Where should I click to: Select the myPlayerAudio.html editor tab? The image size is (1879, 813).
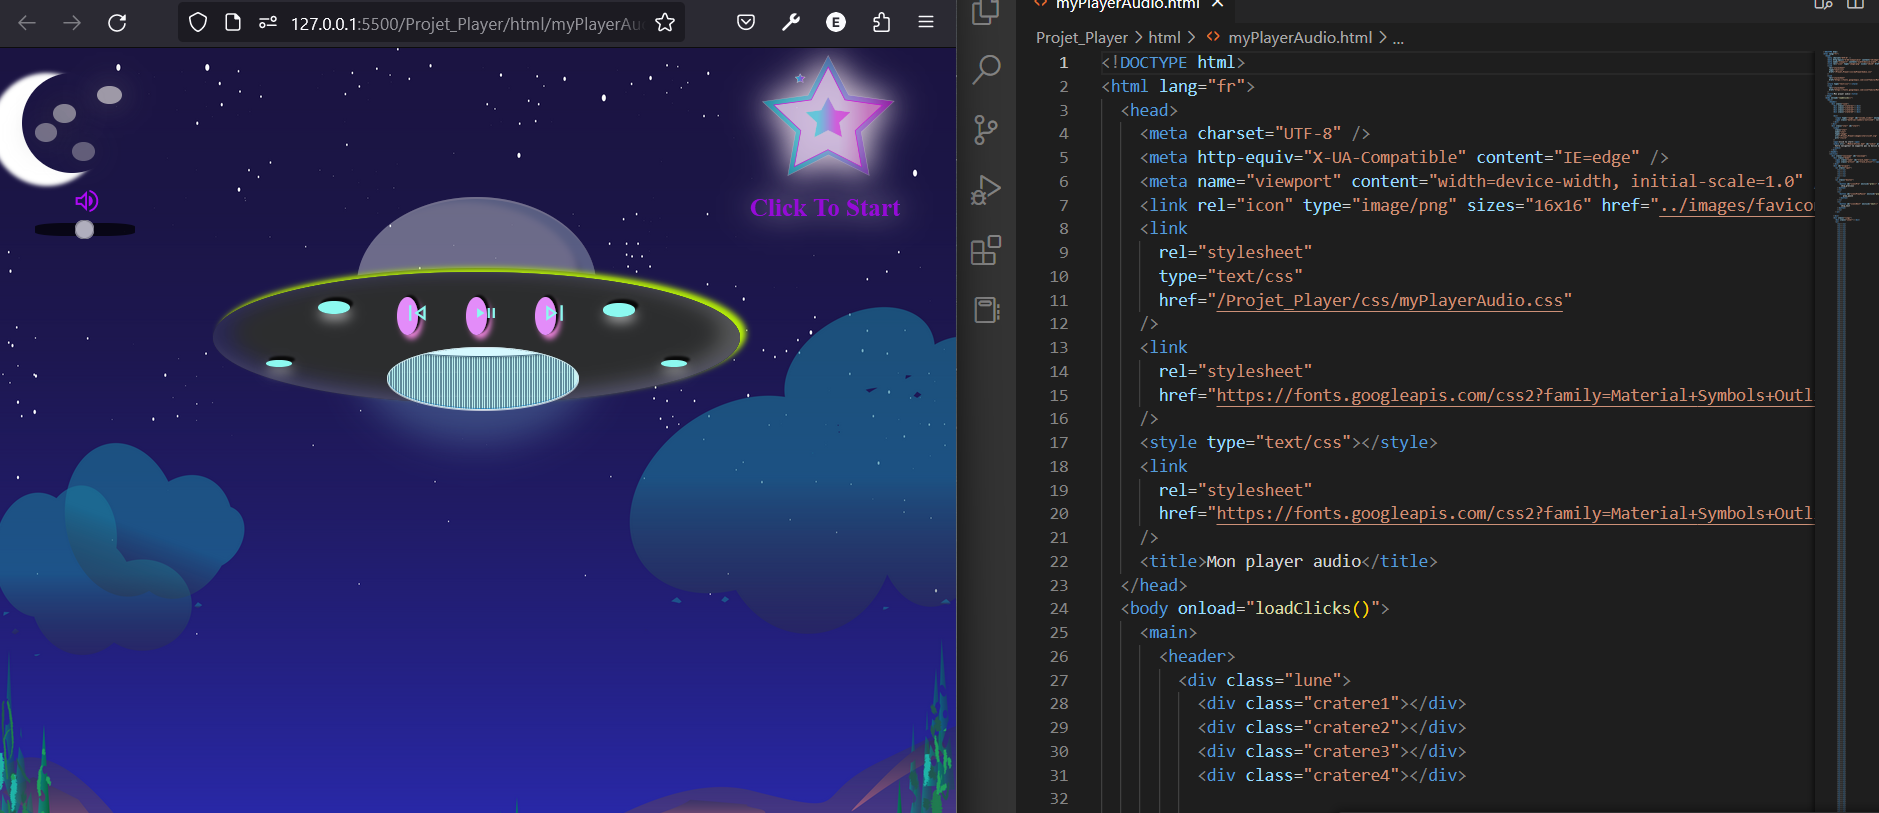tap(1126, 5)
